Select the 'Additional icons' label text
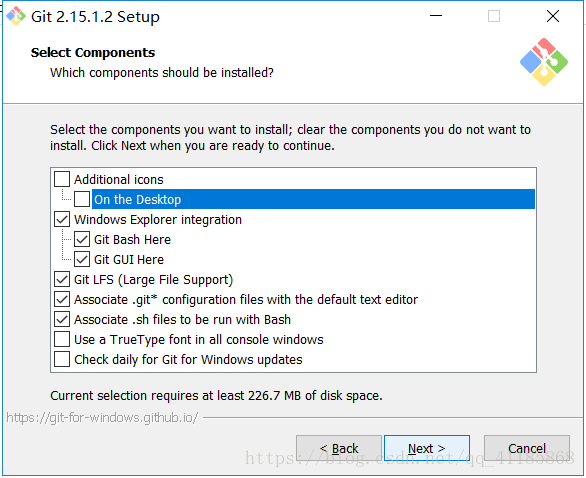The width and height of the screenshot is (586, 478). [x=119, y=180]
